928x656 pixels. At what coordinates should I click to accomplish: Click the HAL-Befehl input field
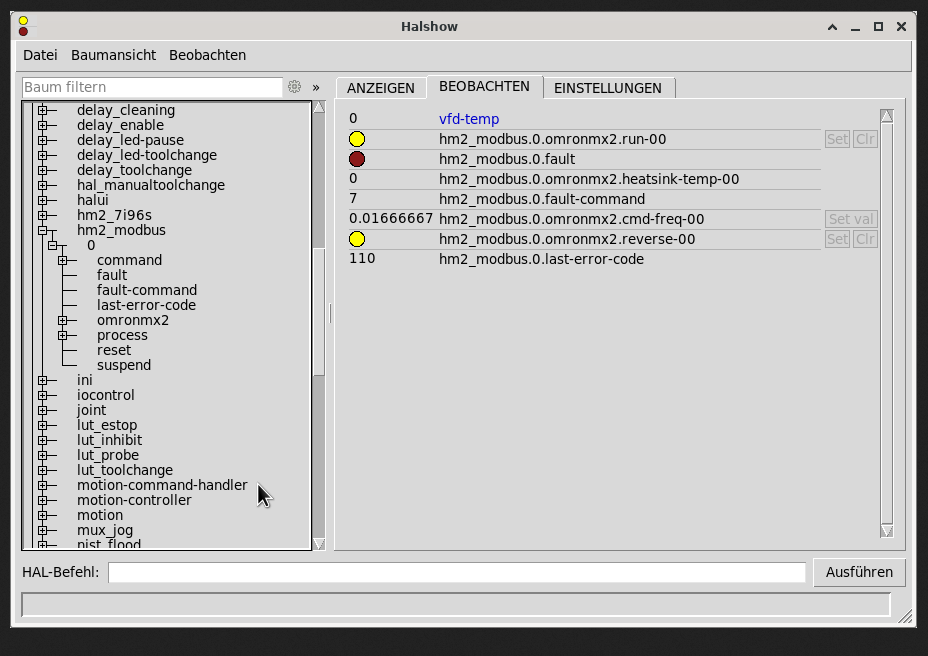[456, 572]
